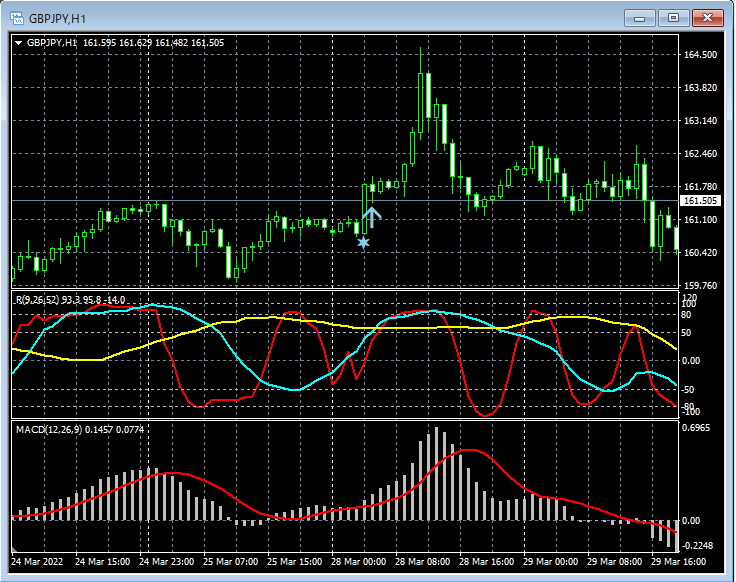Click the blue up arrow buy signal
The height and width of the screenshot is (582, 736).
pyautogui.click(x=372, y=217)
